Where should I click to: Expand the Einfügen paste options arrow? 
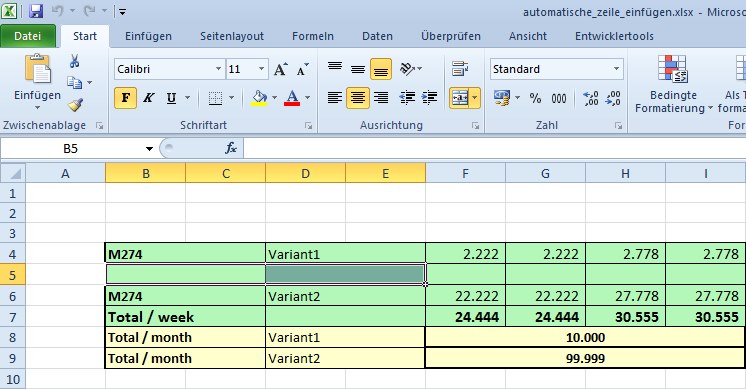pyautogui.click(x=37, y=108)
